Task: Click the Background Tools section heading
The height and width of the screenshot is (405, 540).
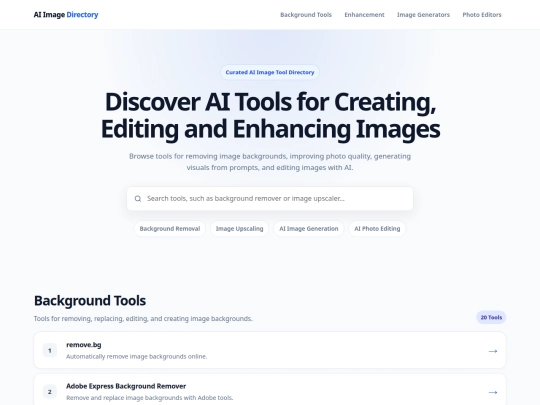Action: pos(90,301)
